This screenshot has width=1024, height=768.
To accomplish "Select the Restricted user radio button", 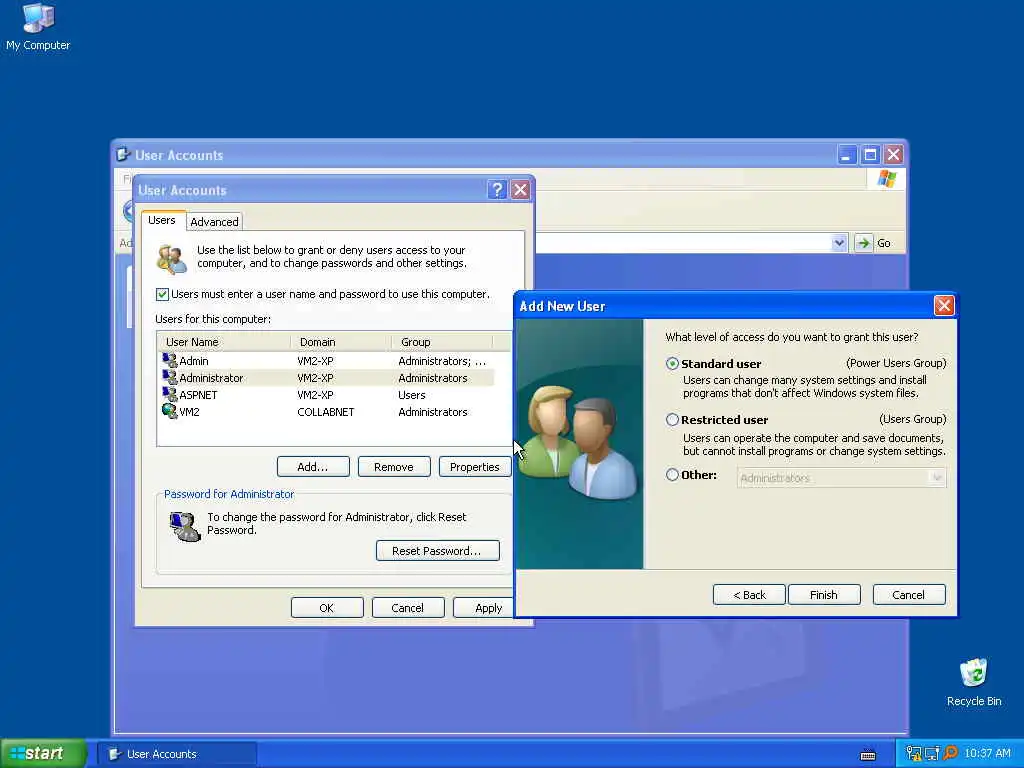I will pos(672,419).
